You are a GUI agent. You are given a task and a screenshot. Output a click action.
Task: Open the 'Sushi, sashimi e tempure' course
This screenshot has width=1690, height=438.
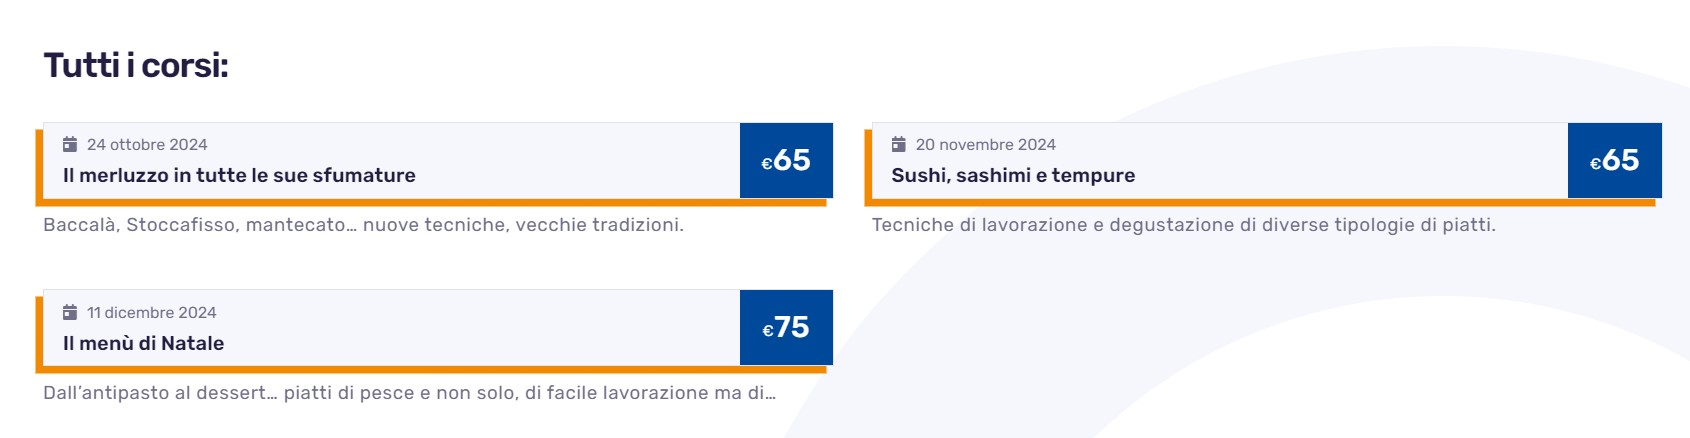coord(1013,175)
